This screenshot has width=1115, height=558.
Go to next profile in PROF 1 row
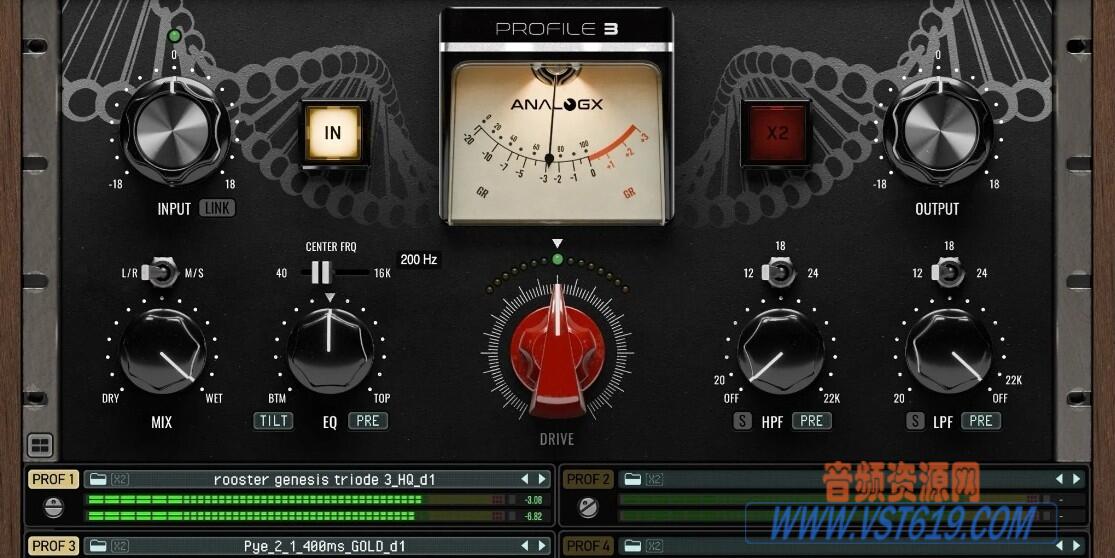[x=542, y=479]
